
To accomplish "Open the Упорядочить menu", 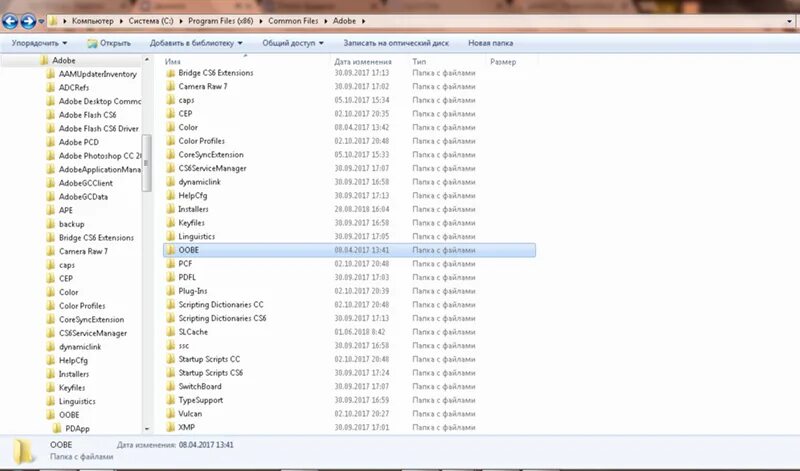I will click(39, 43).
